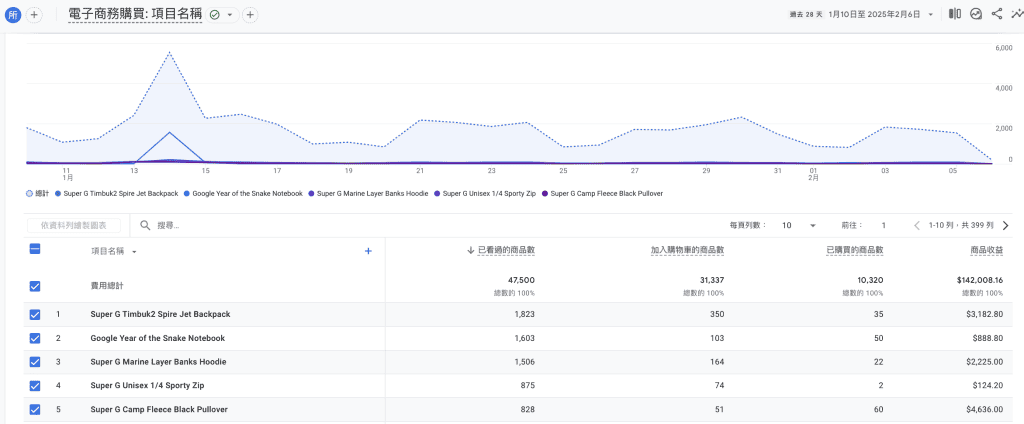The height and width of the screenshot is (424, 1024).
Task: Click pagination text 1-10 列，共 399 列
Action: pyautogui.click(x=961, y=225)
